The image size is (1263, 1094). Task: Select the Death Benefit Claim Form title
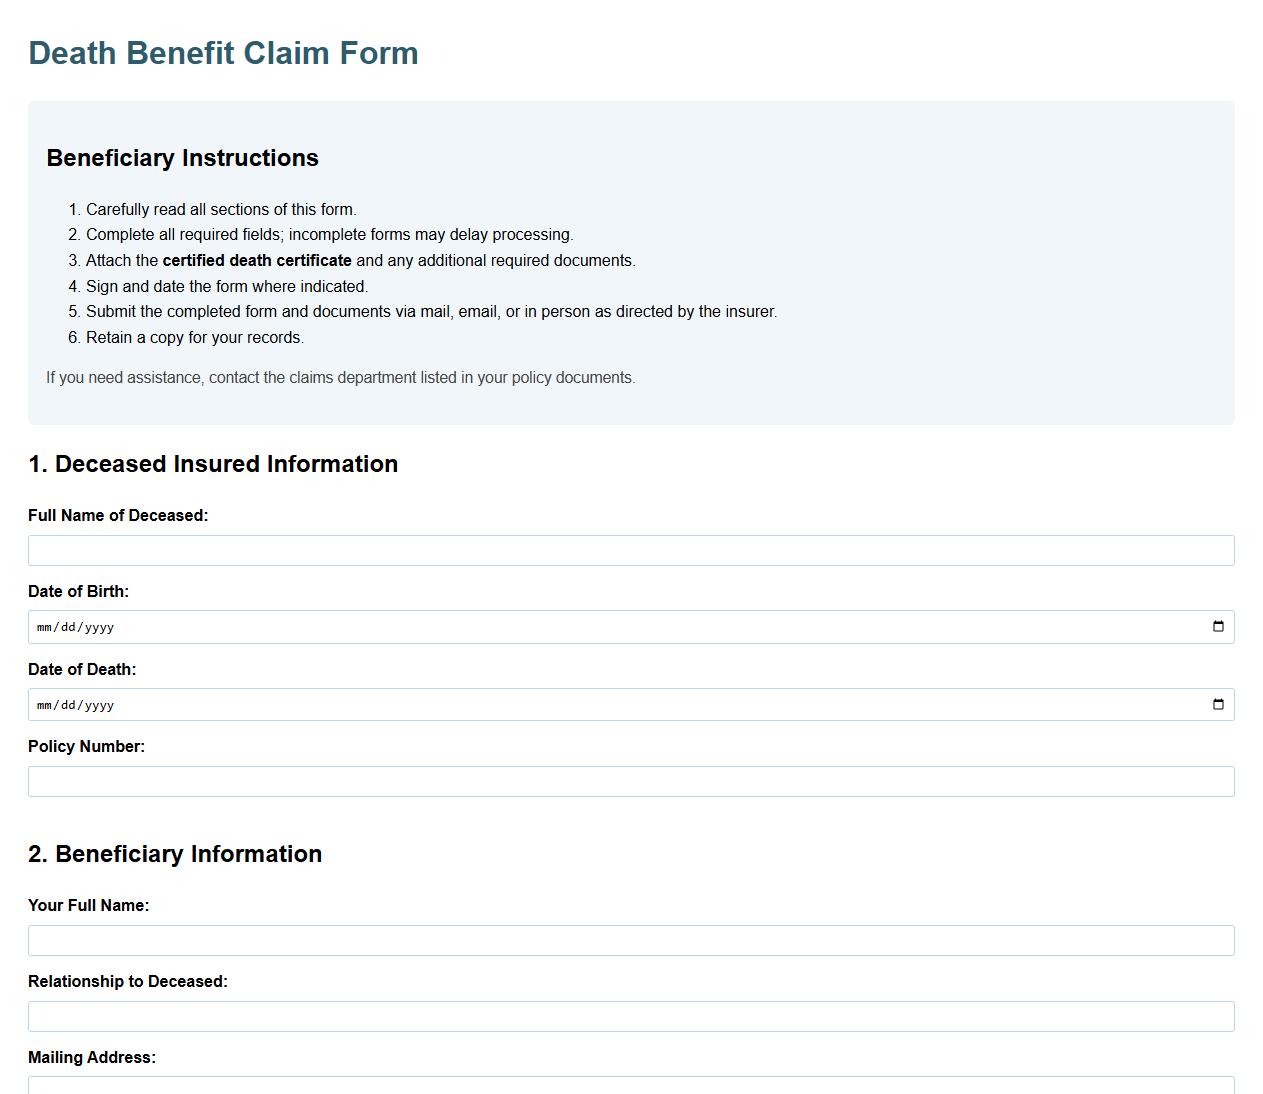click(x=223, y=53)
